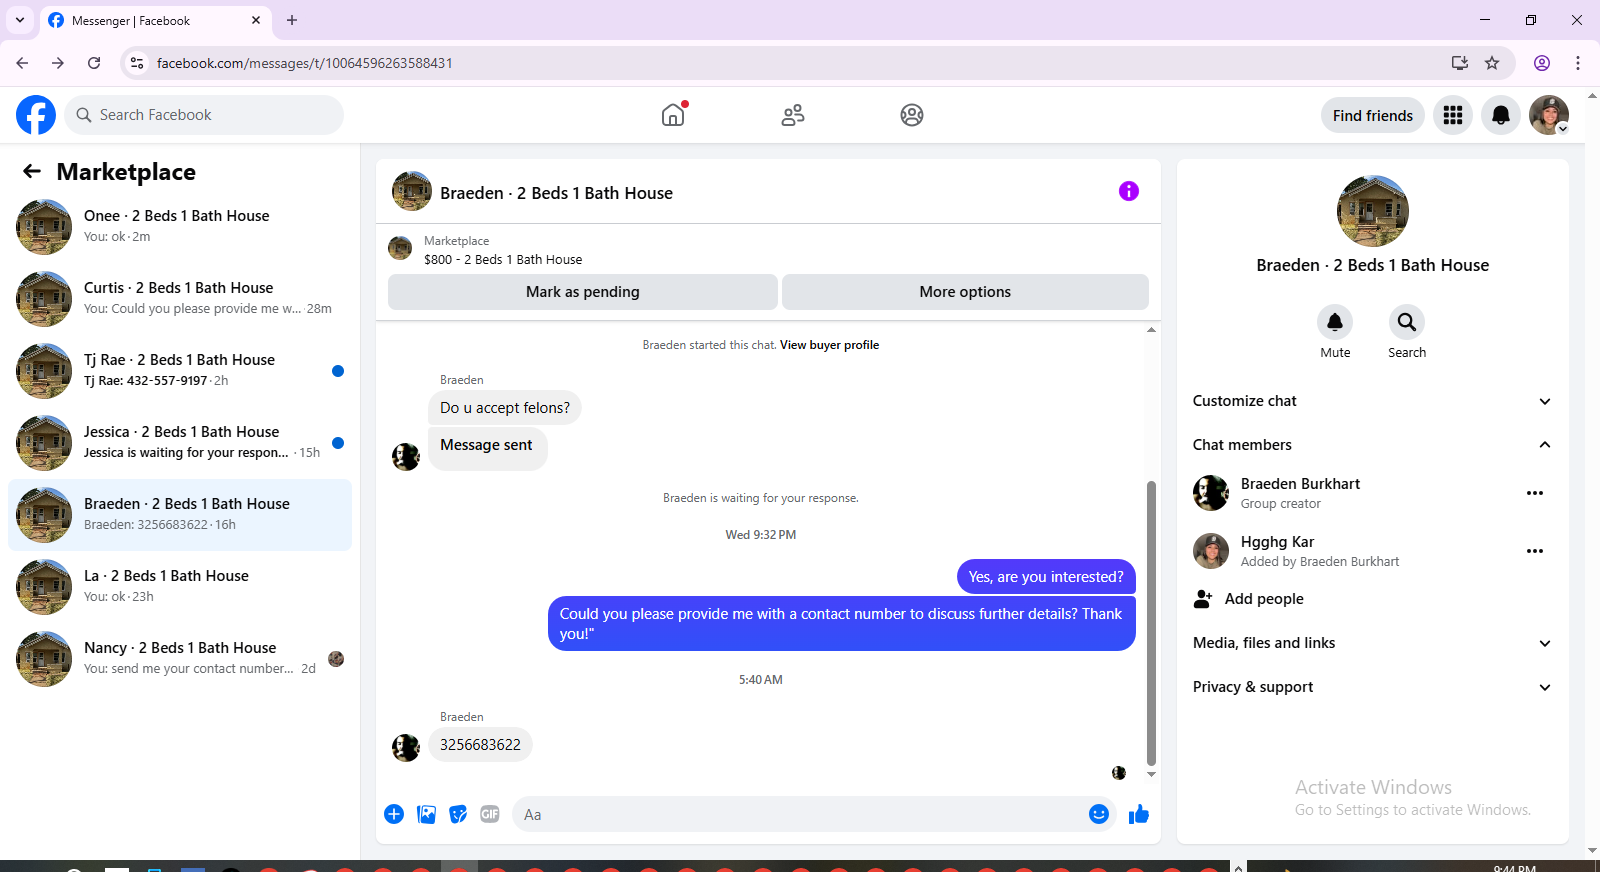Click the chat header title Braeden 2 Beds
This screenshot has height=872, width=1600.
tap(556, 193)
